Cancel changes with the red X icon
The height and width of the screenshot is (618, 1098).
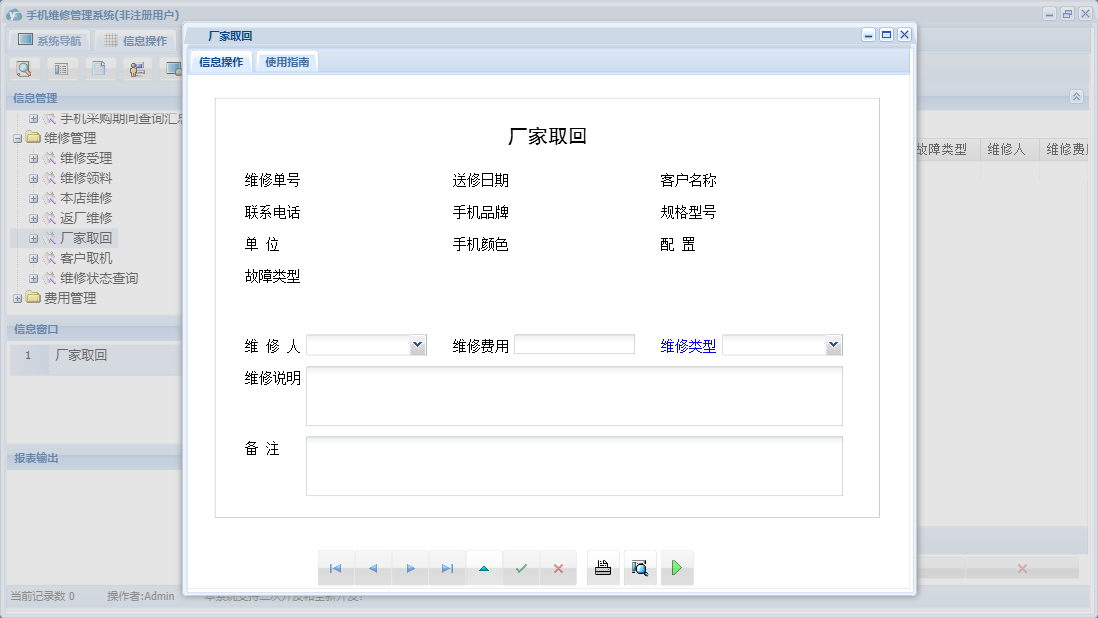558,568
